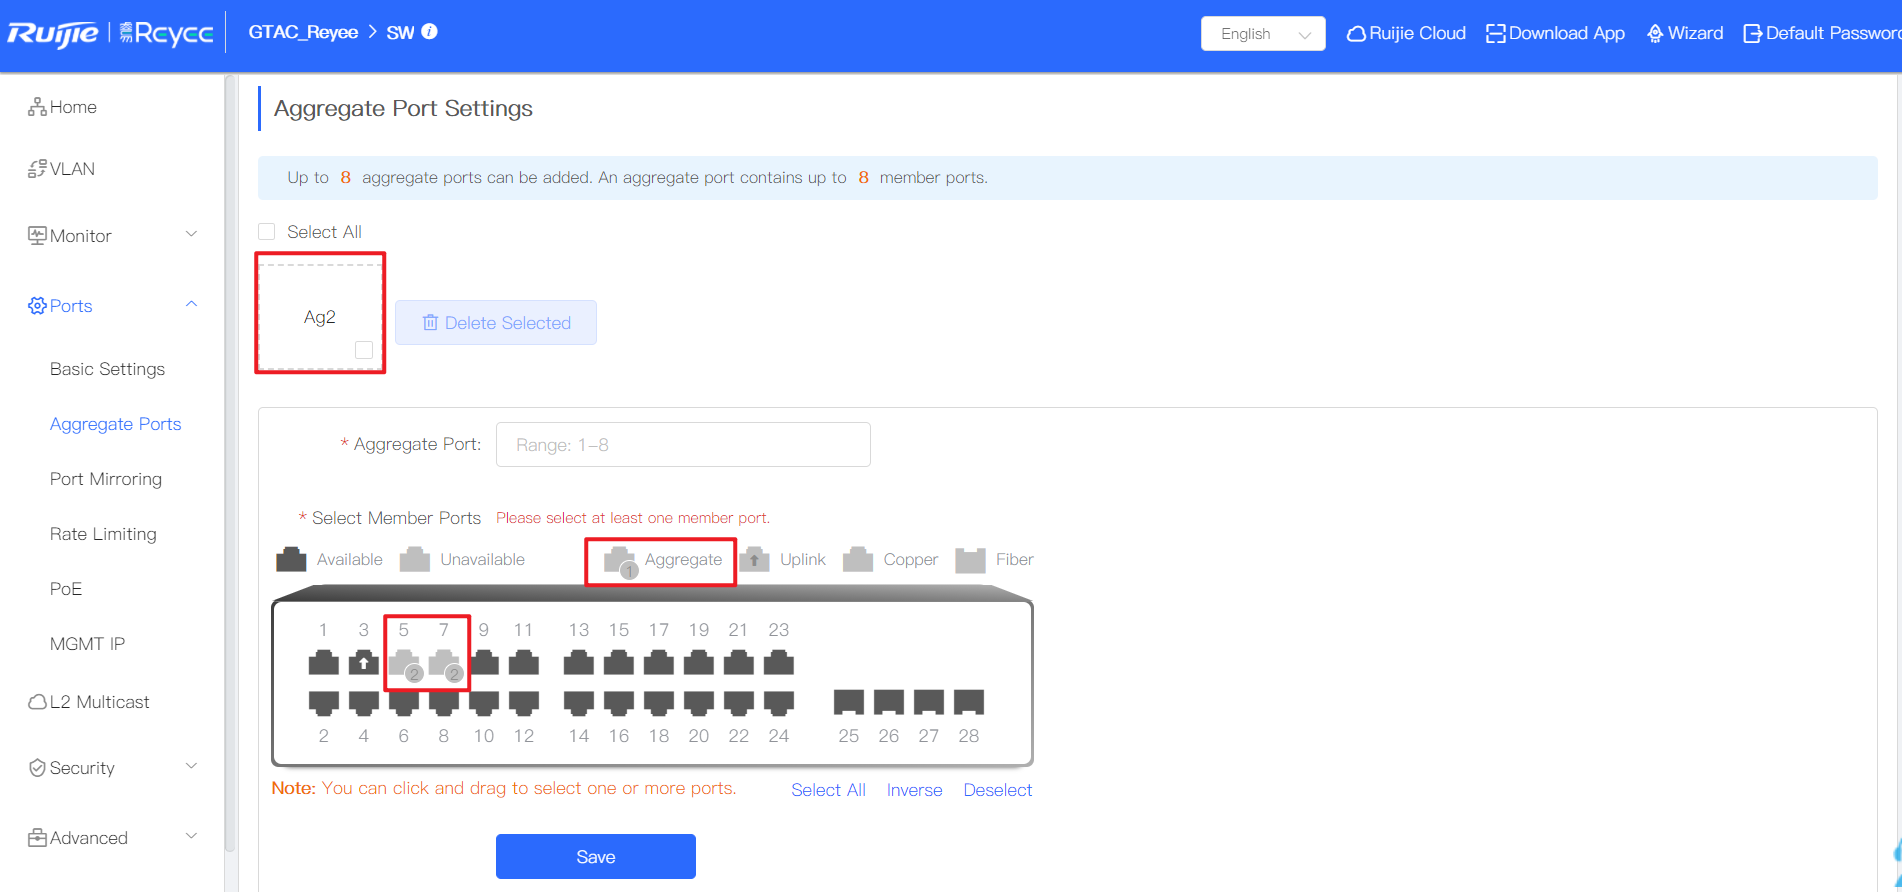Select switch port 21

point(739,662)
